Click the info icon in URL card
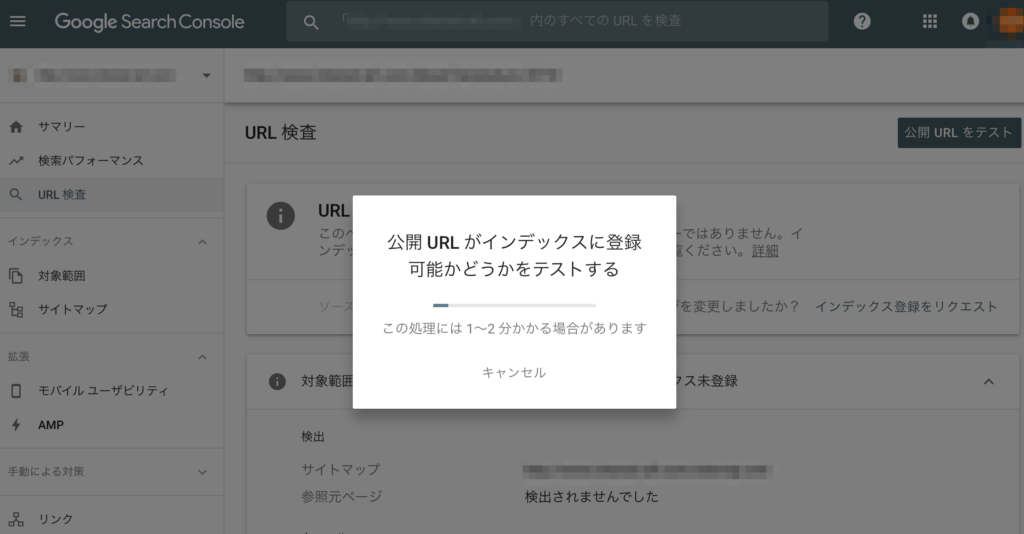This screenshot has width=1024, height=534. pos(281,215)
